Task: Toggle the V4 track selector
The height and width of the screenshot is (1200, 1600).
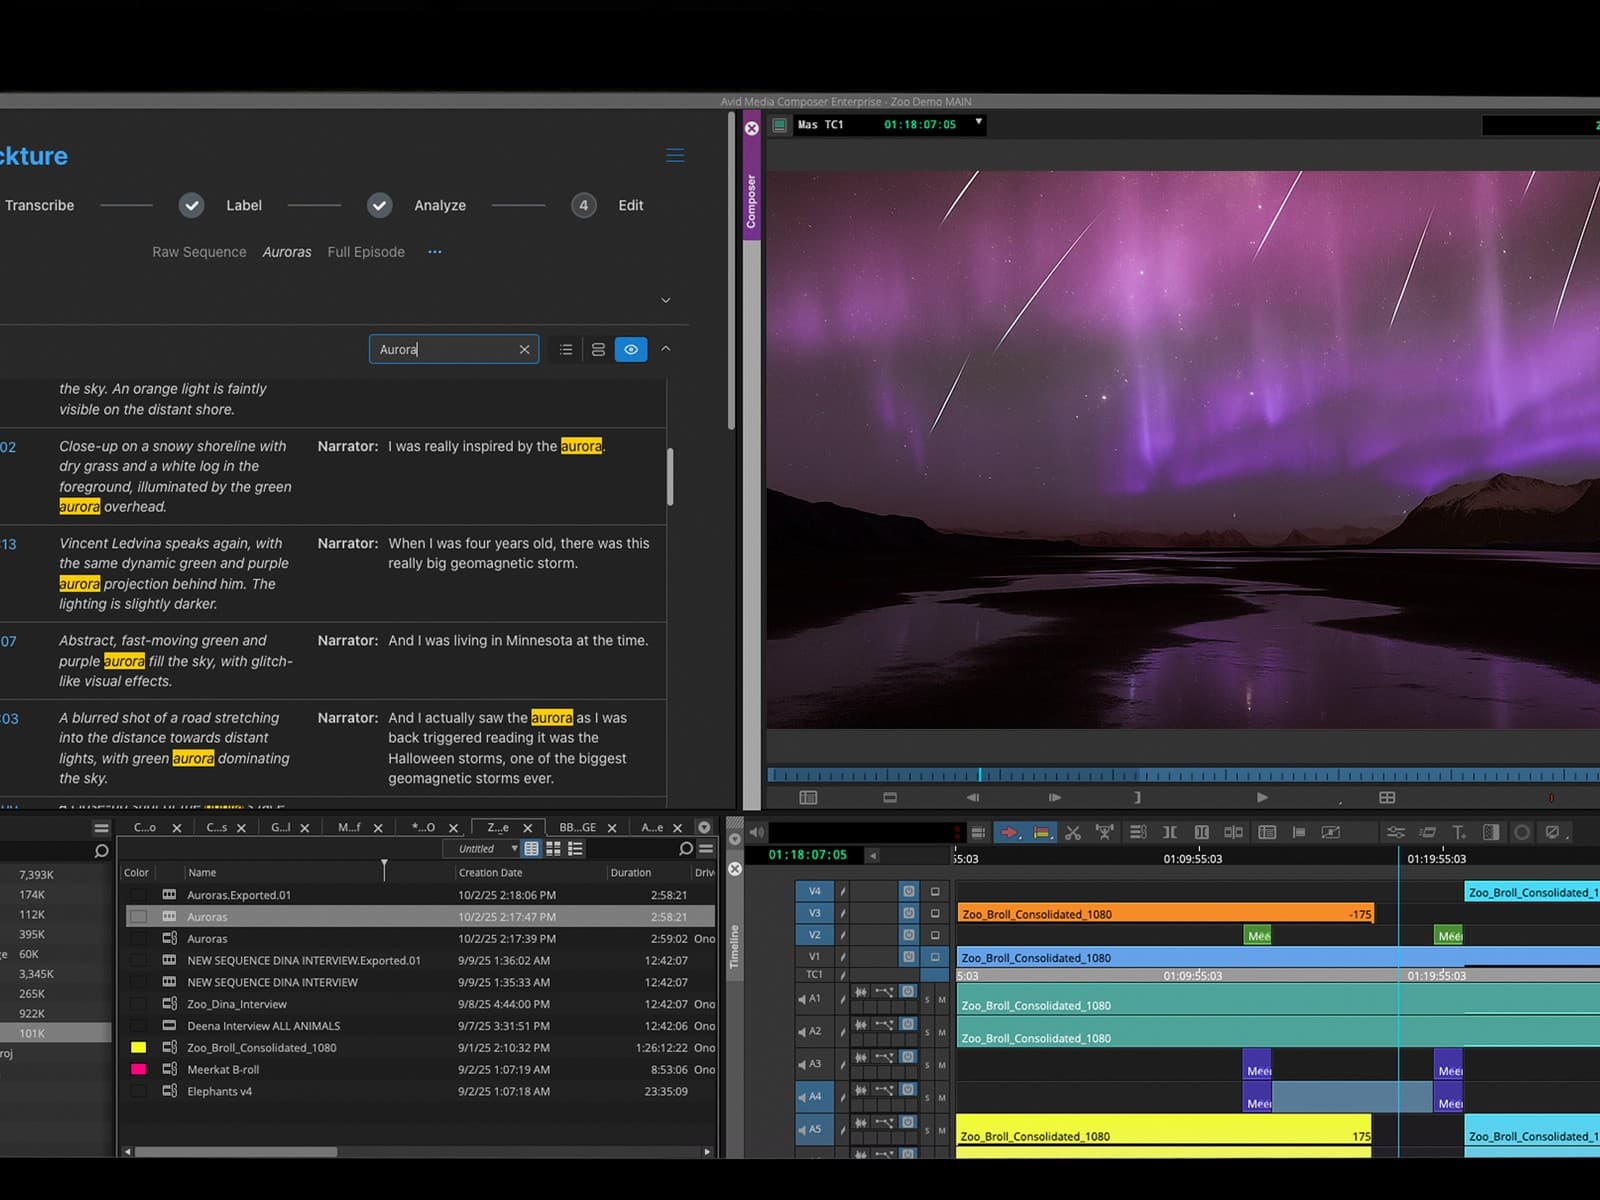Action: click(815, 891)
